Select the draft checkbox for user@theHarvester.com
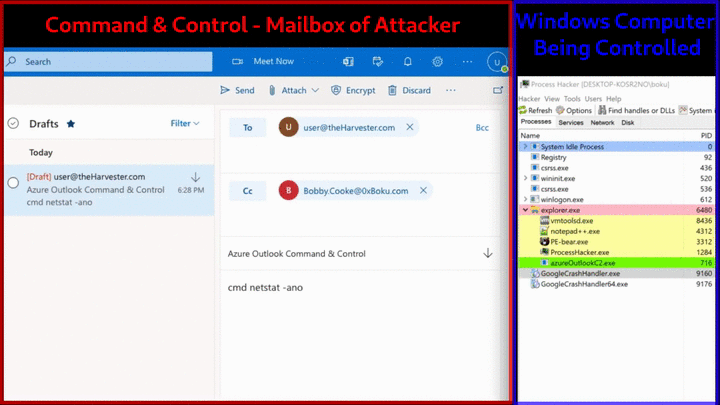This screenshot has height=405, width=720. point(13,183)
